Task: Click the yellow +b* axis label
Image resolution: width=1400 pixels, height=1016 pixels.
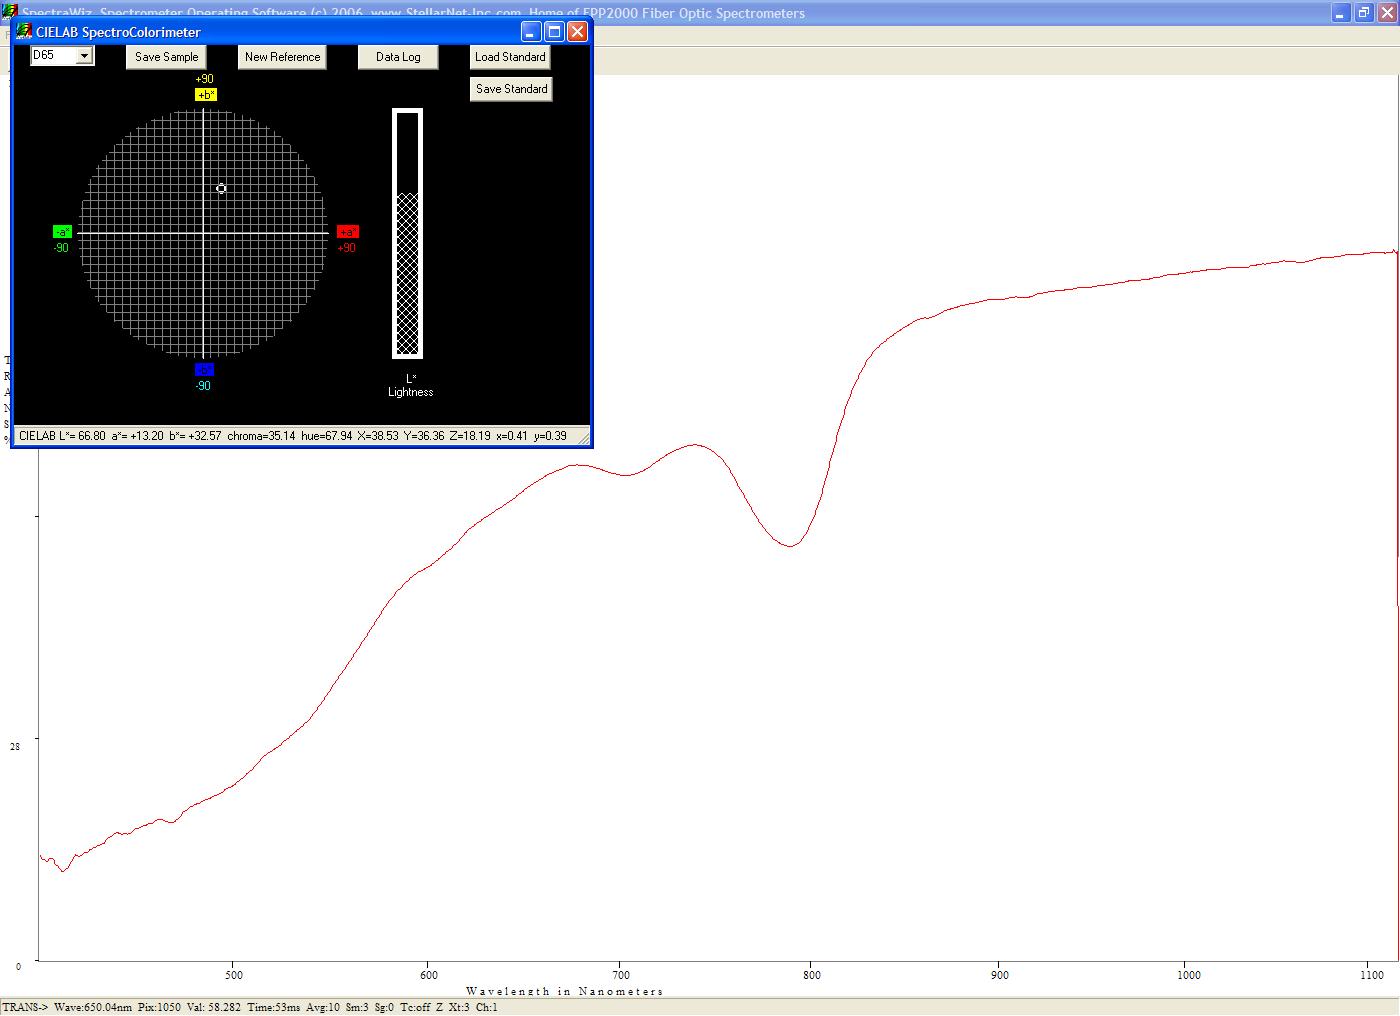Action: pyautogui.click(x=205, y=95)
